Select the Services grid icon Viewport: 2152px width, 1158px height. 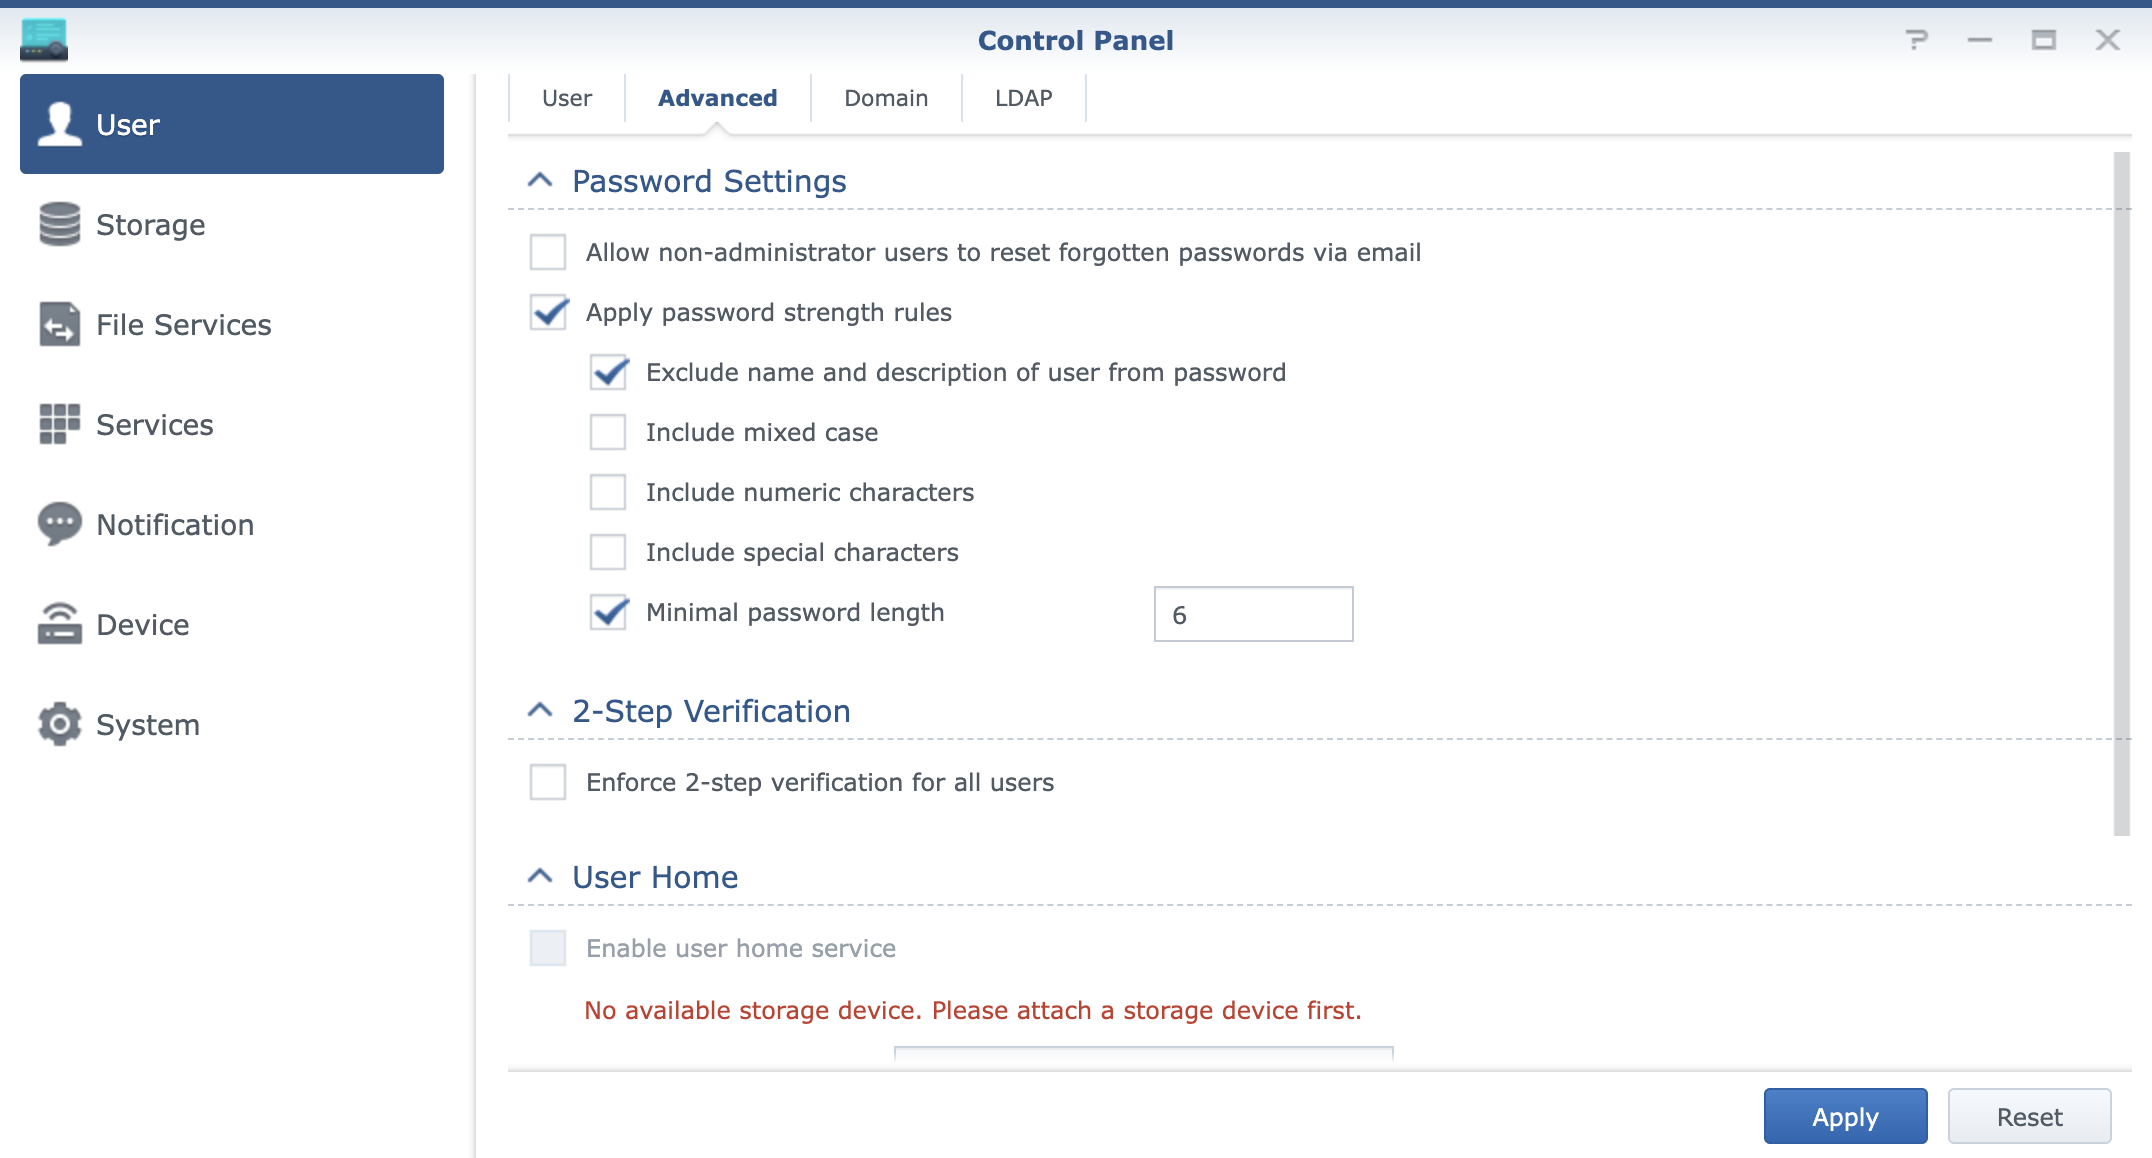click(x=60, y=424)
